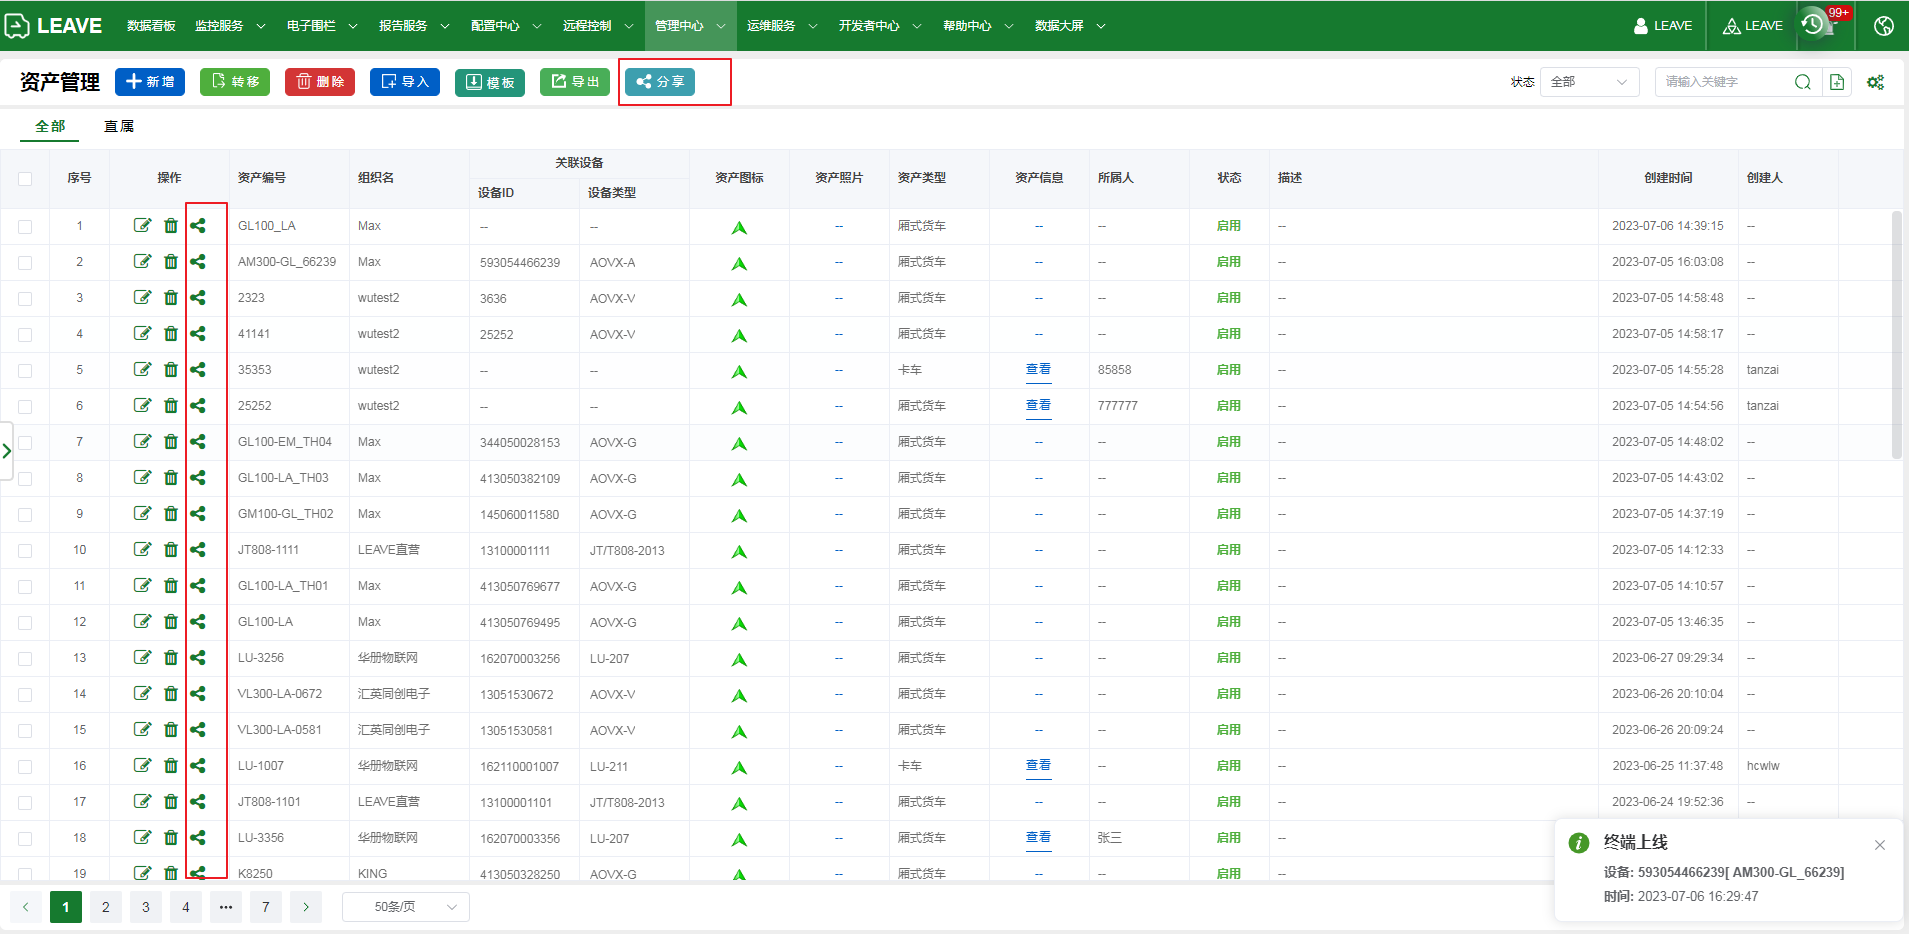This screenshot has width=1909, height=934.
Task: Click the export file icon beside search
Action: point(1837,82)
